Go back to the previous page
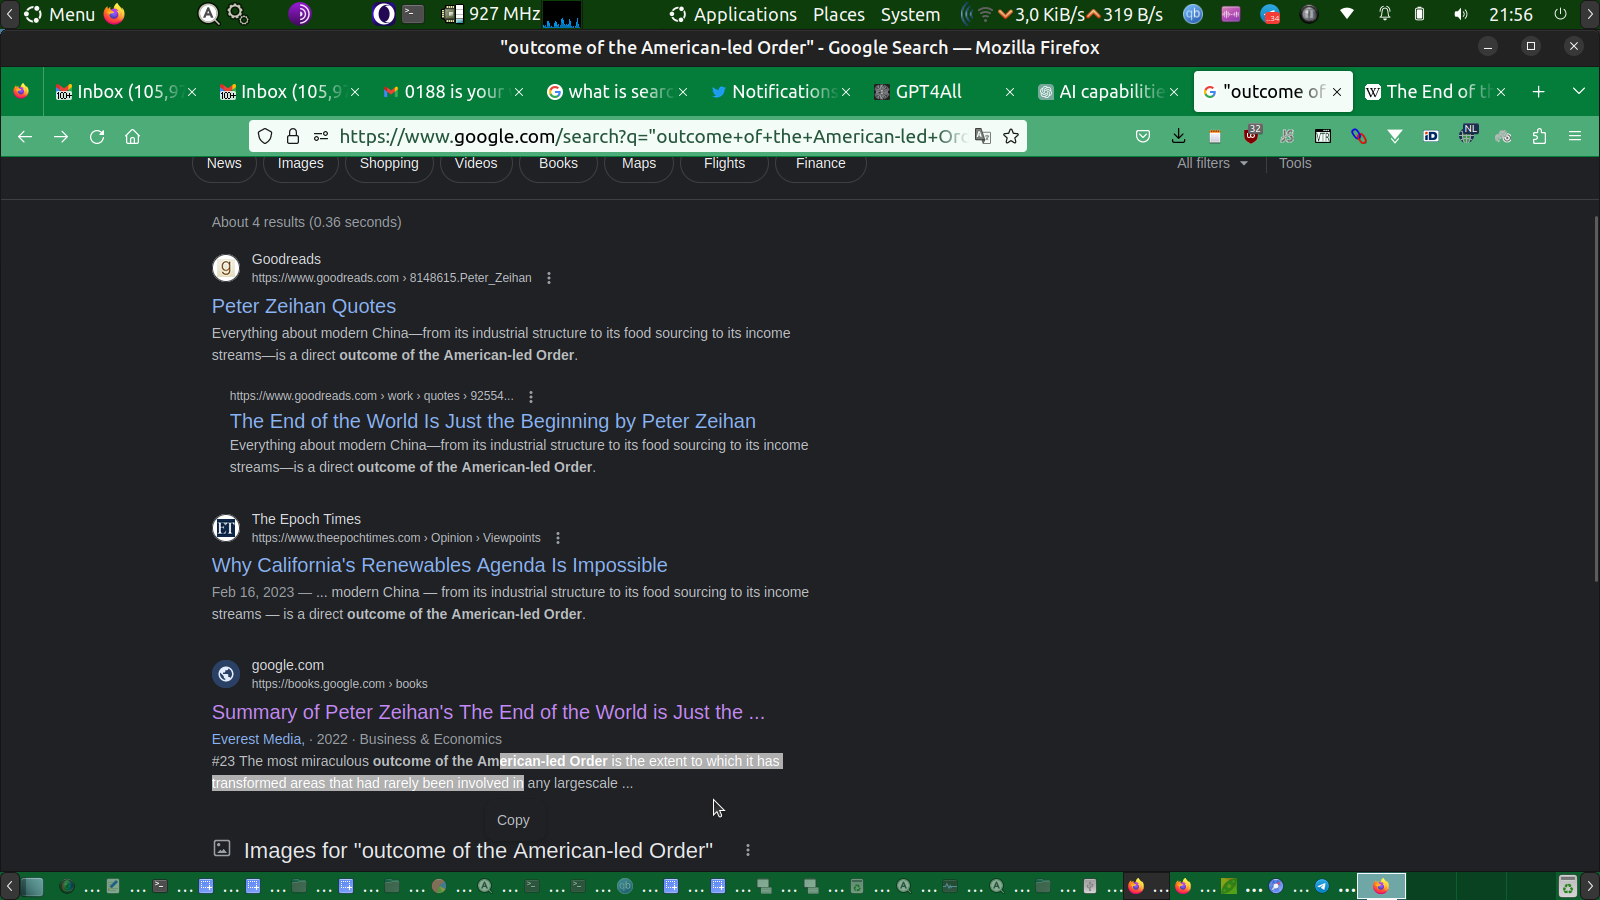Viewport: 1600px width, 900px height. coord(25,136)
